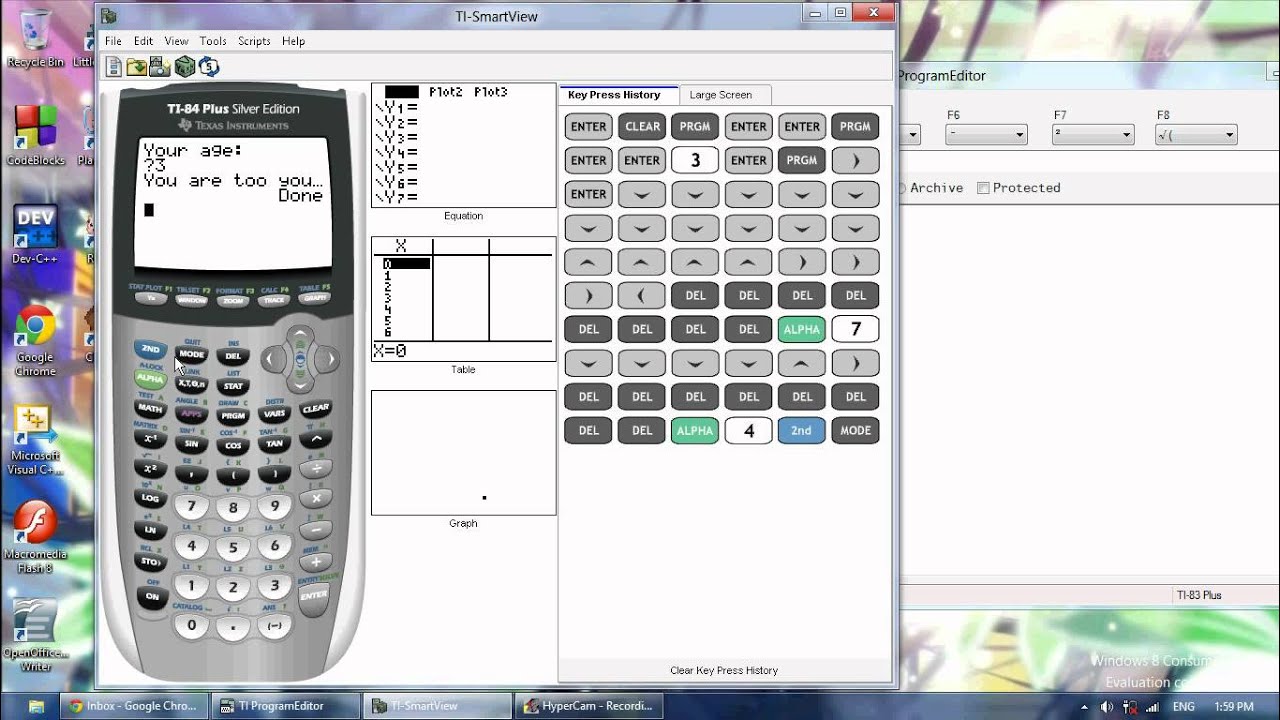
Task: Tap the Y= key below the calculator screen
Action: 151,297
